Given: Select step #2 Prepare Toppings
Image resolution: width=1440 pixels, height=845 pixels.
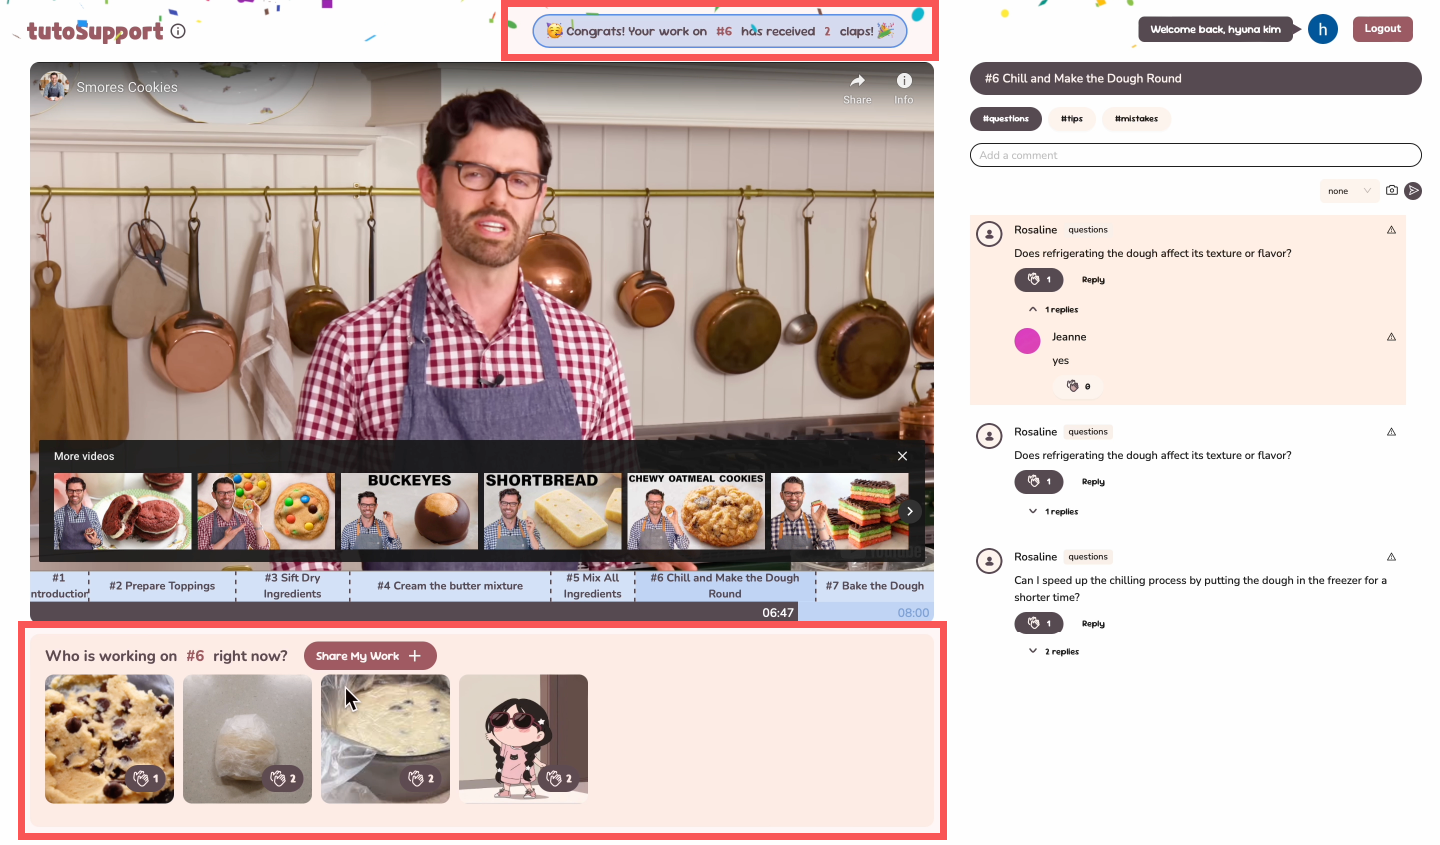Looking at the screenshot, I should coord(162,586).
